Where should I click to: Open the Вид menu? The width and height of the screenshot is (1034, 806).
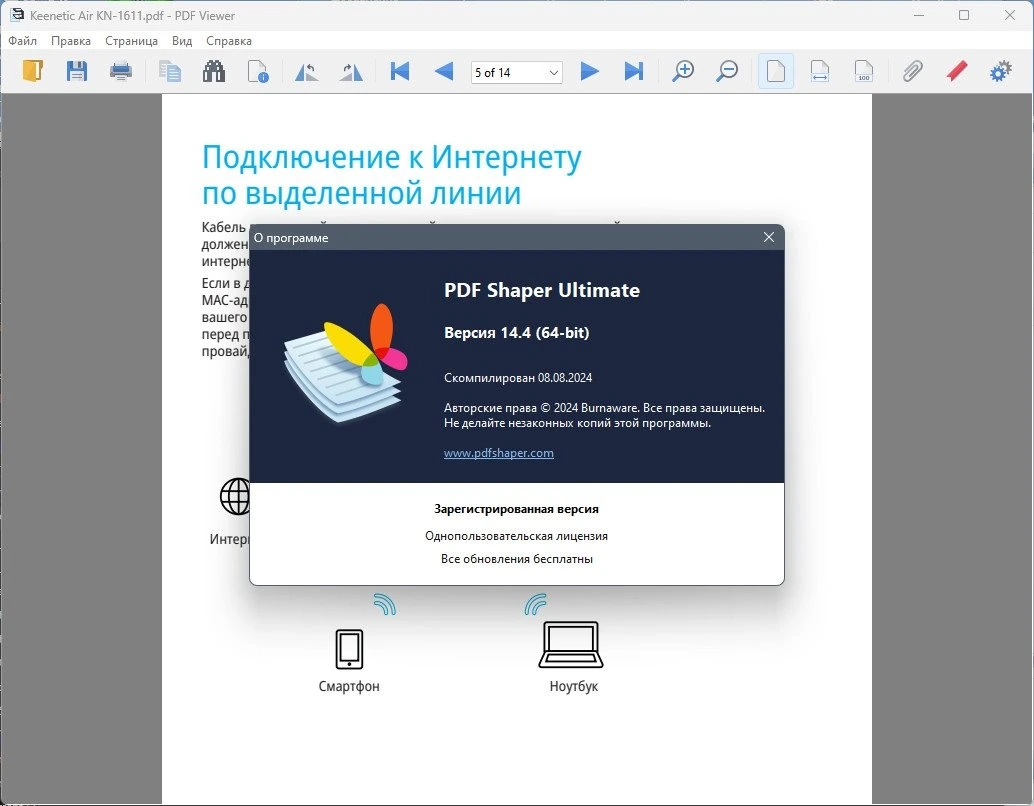pyautogui.click(x=182, y=41)
